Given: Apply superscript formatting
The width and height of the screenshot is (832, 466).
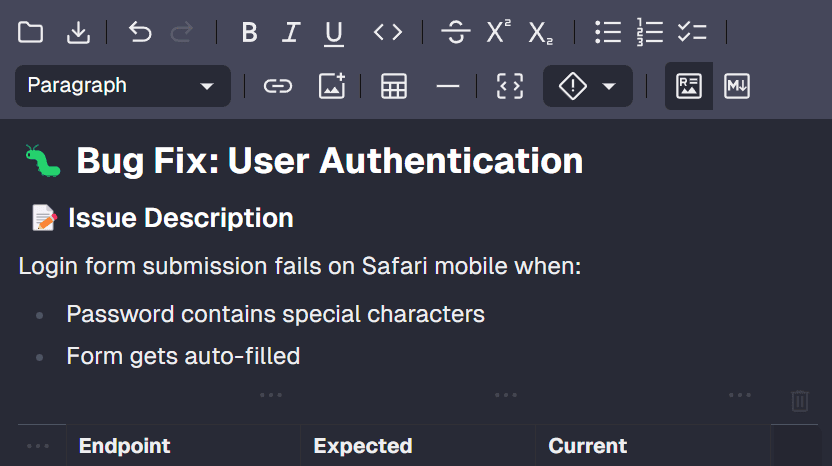Looking at the screenshot, I should pos(498,33).
